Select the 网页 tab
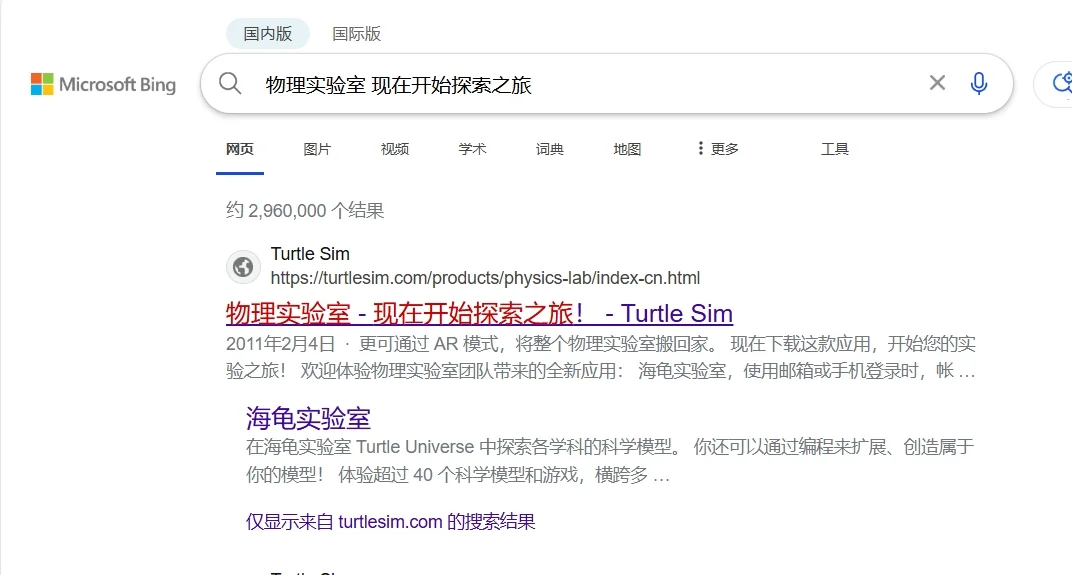The image size is (1072, 575). (240, 149)
